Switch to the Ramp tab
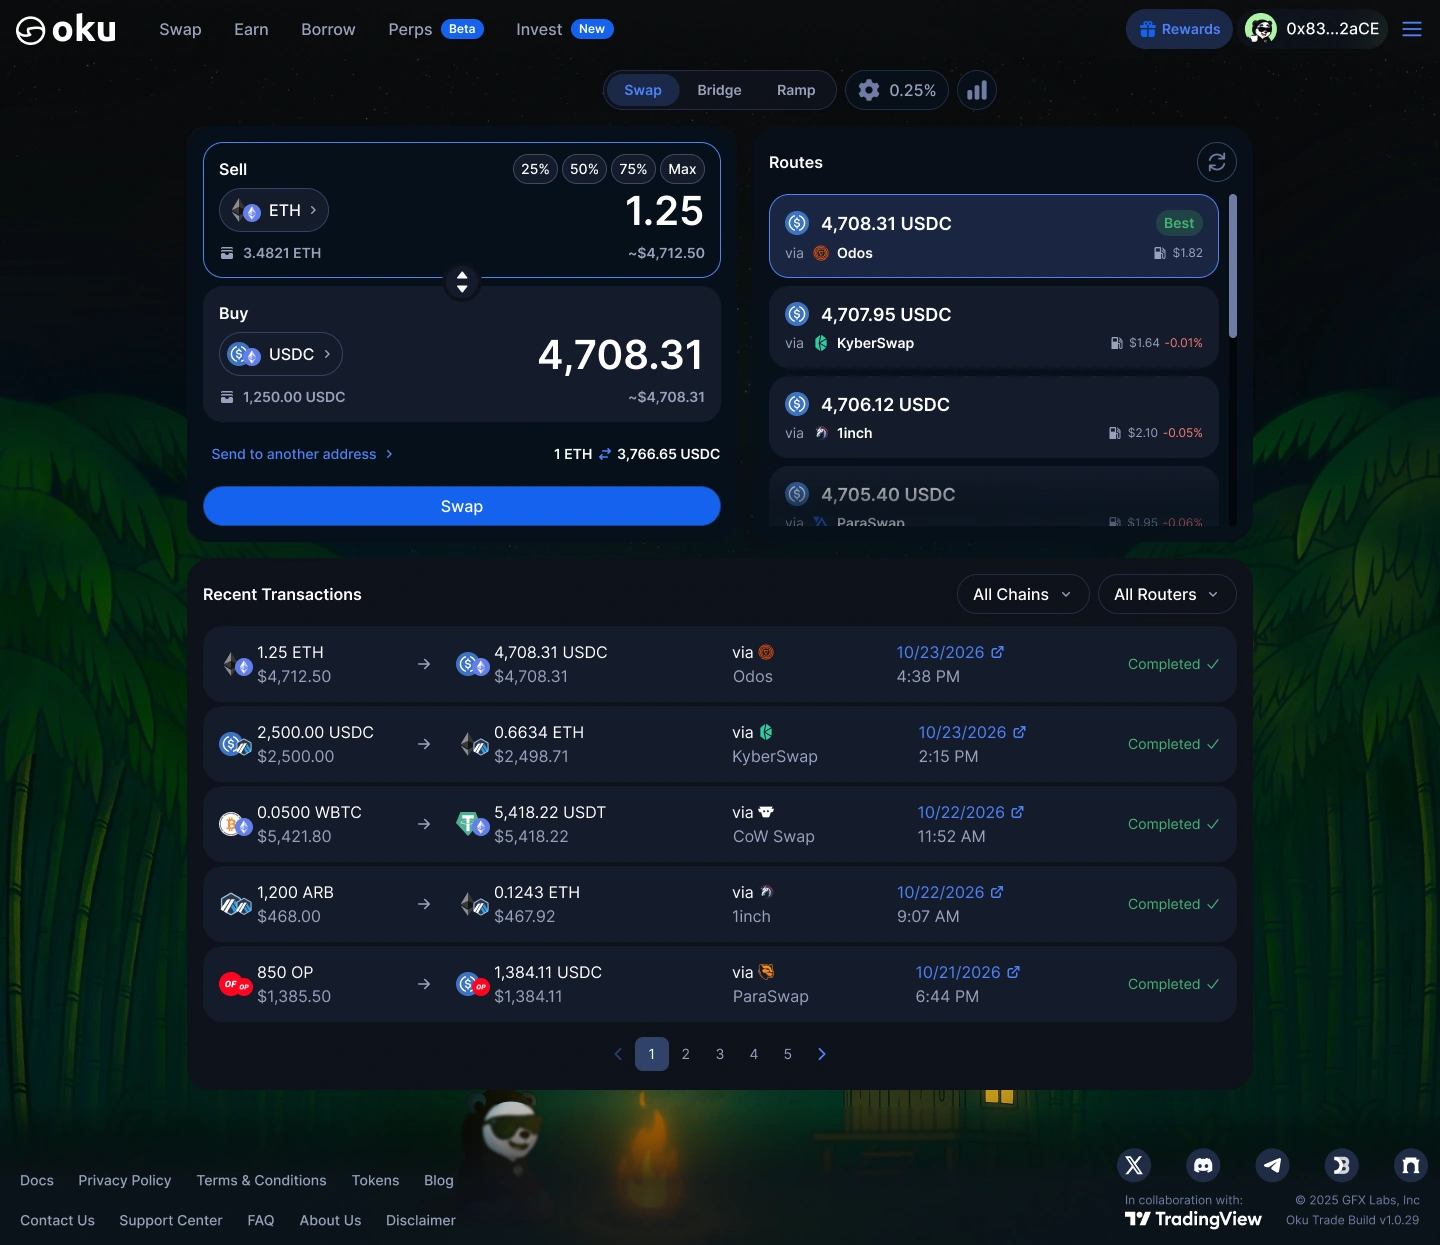The height and width of the screenshot is (1245, 1440). (796, 90)
